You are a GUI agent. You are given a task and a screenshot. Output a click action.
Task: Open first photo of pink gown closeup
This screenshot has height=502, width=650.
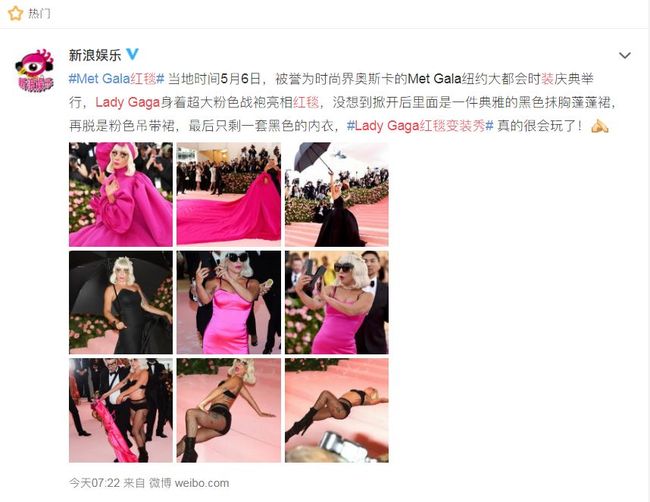pos(121,194)
